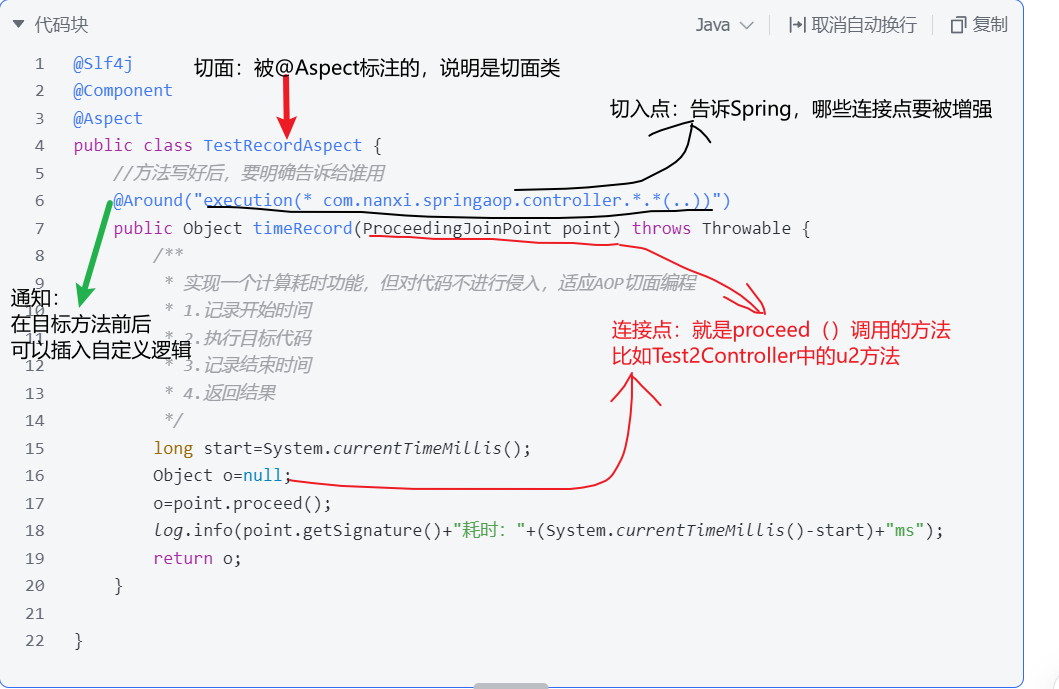Open the Java language dropdown
This screenshot has height=689, width=1059.
coord(724,25)
